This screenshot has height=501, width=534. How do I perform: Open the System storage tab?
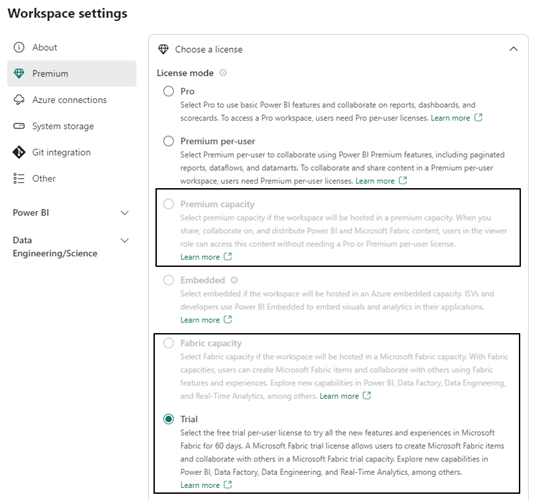72,126
